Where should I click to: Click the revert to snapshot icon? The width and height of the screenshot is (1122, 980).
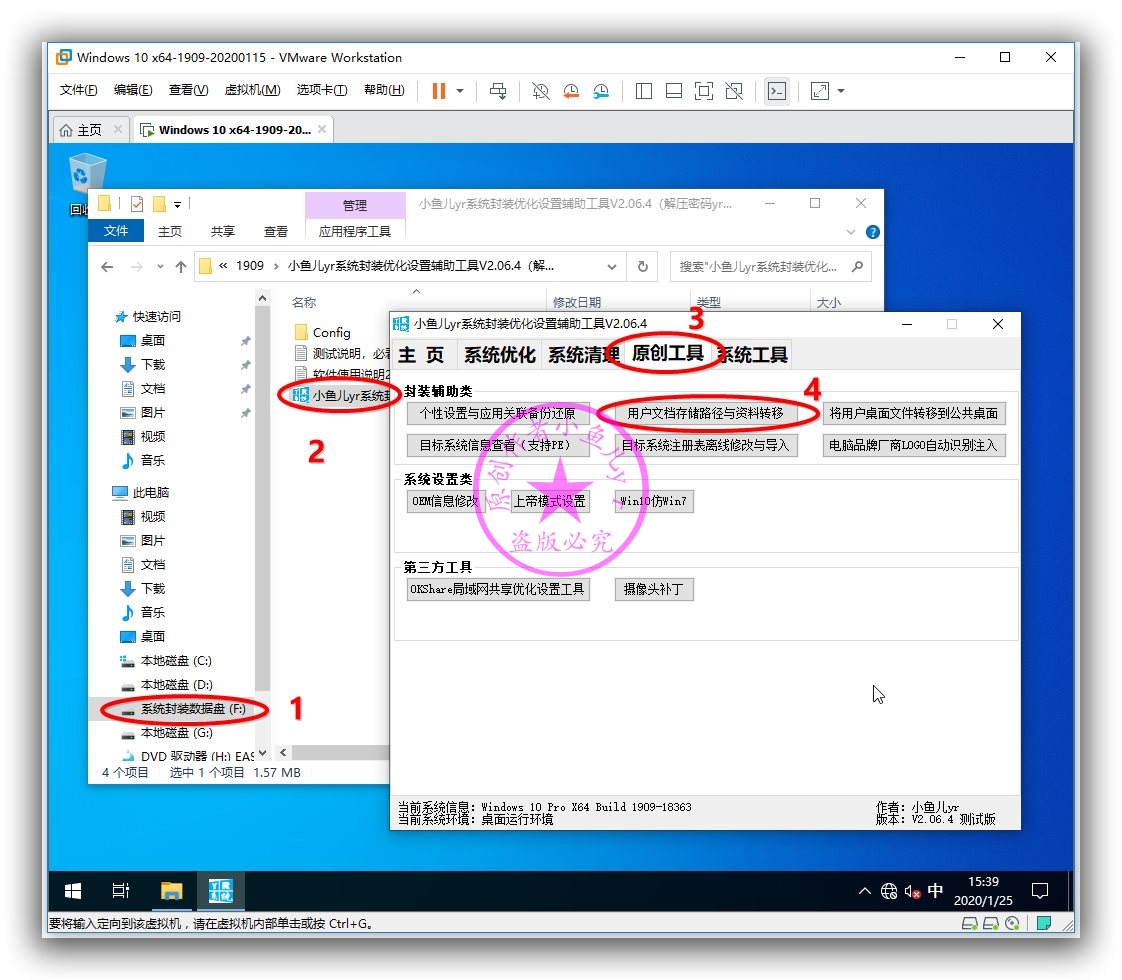[571, 91]
